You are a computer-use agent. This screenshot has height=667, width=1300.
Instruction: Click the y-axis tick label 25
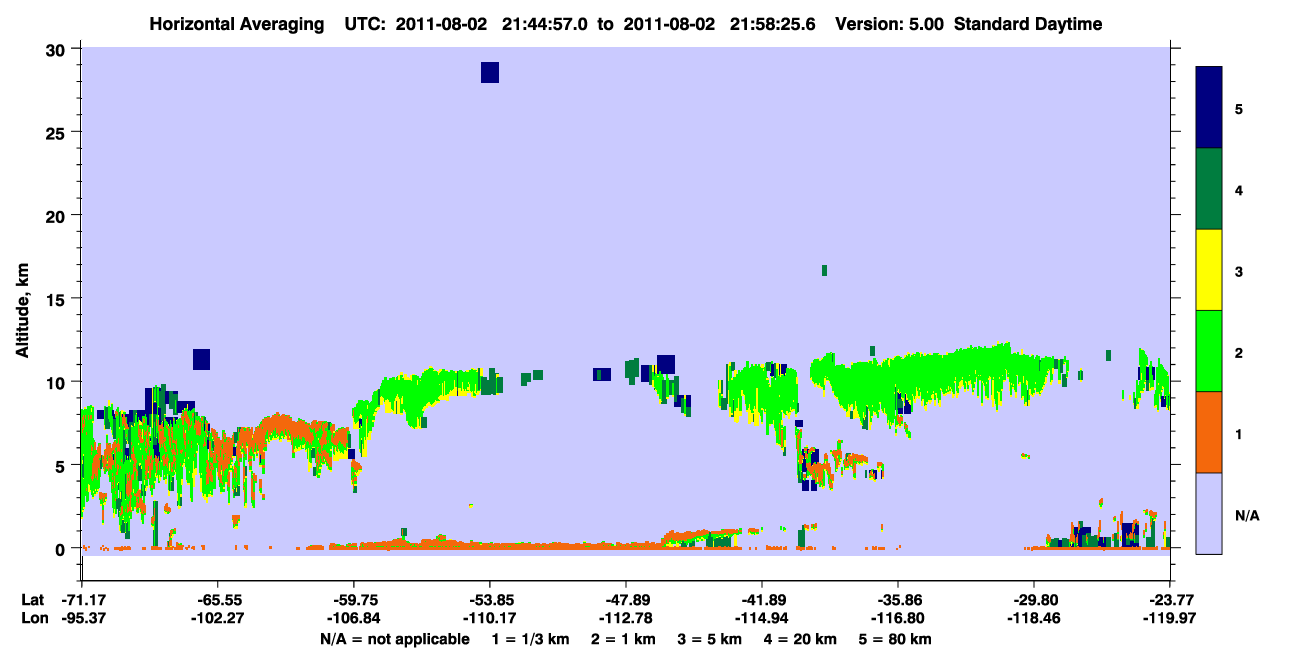point(58,132)
